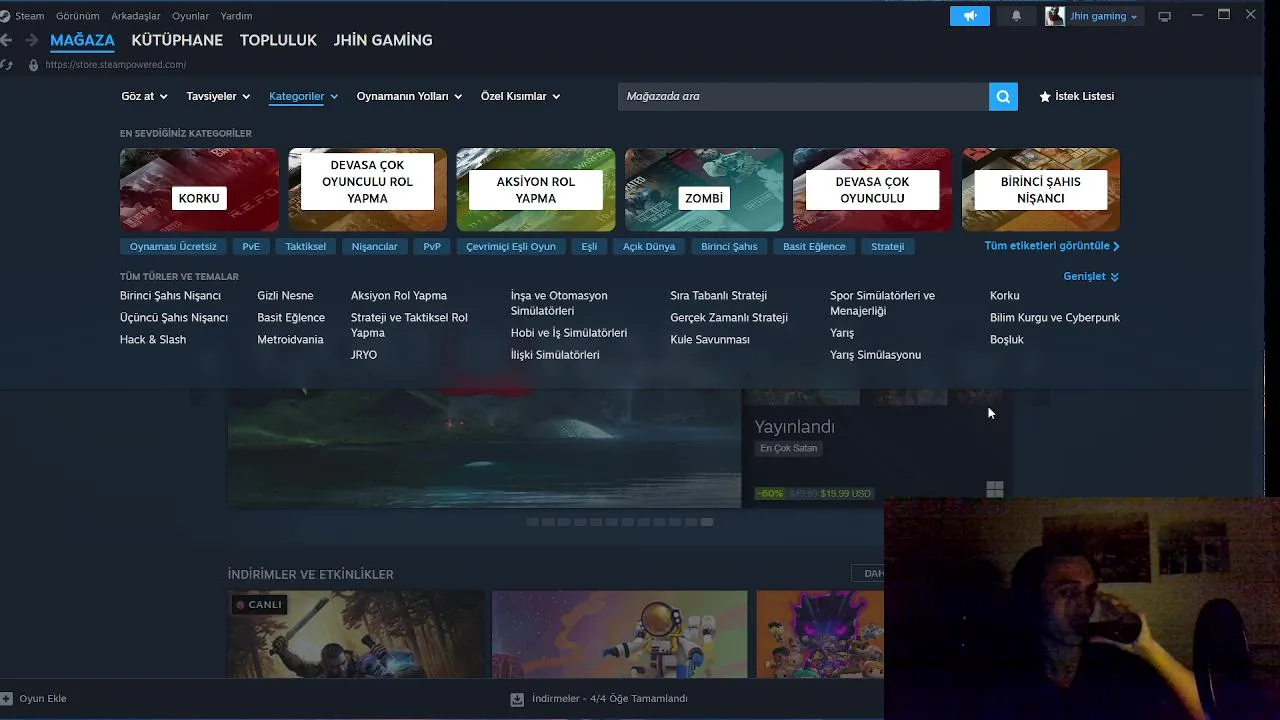This screenshot has width=1280, height=720.
Task: Click the back navigation arrow
Action: [x=7, y=40]
